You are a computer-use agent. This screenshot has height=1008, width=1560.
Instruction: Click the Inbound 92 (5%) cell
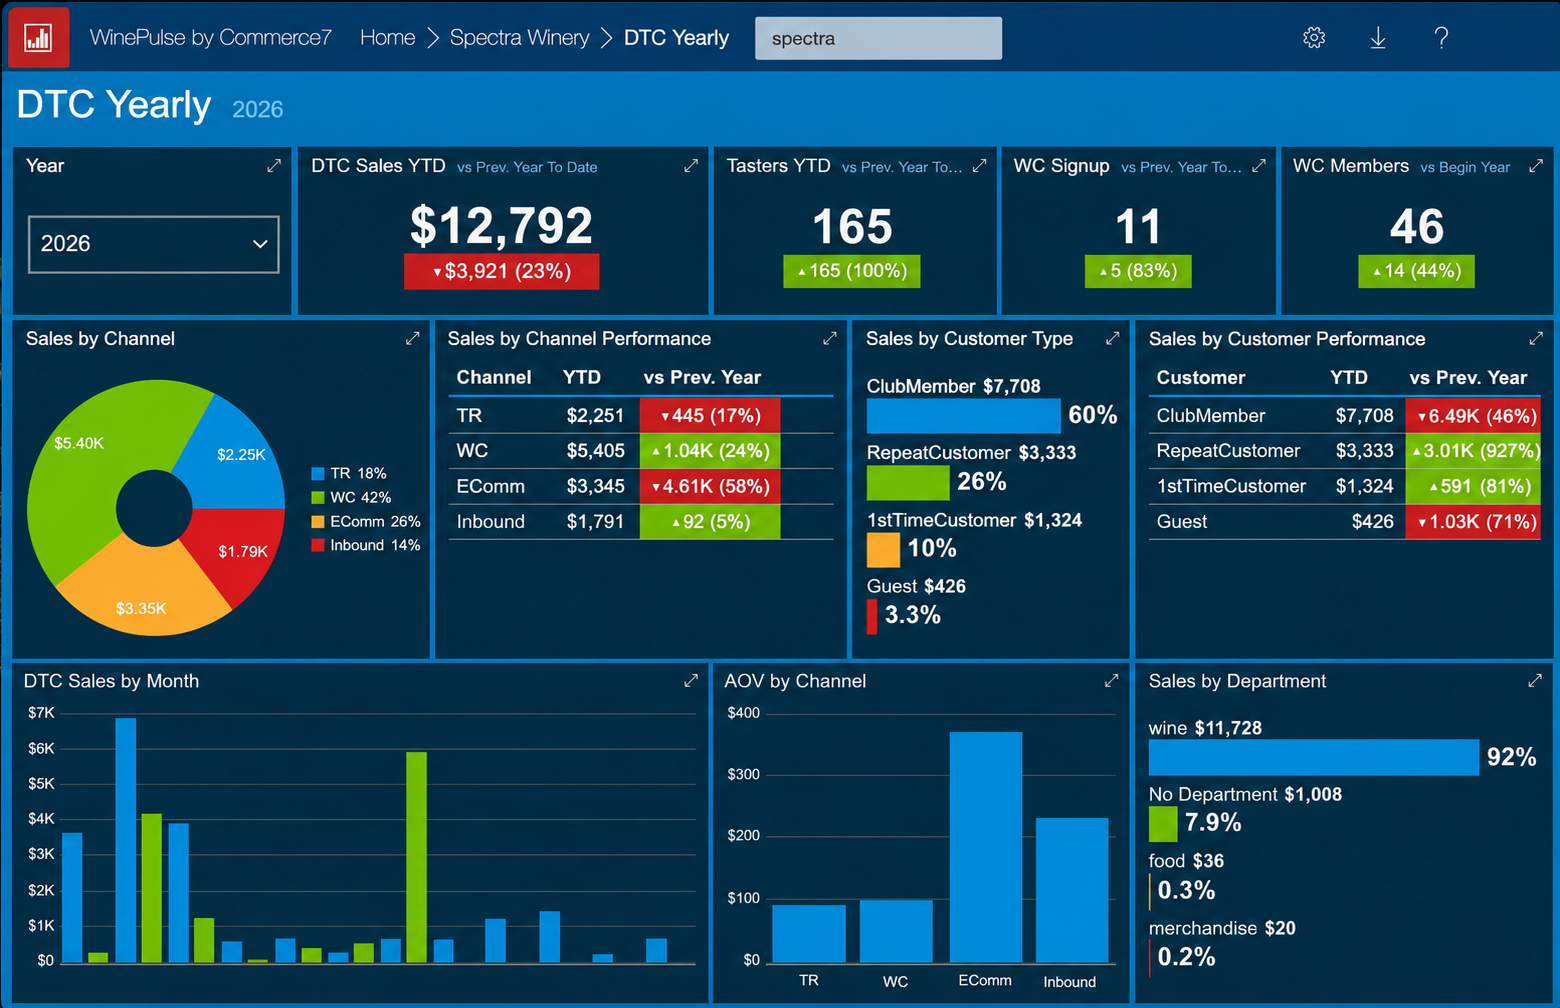(709, 522)
